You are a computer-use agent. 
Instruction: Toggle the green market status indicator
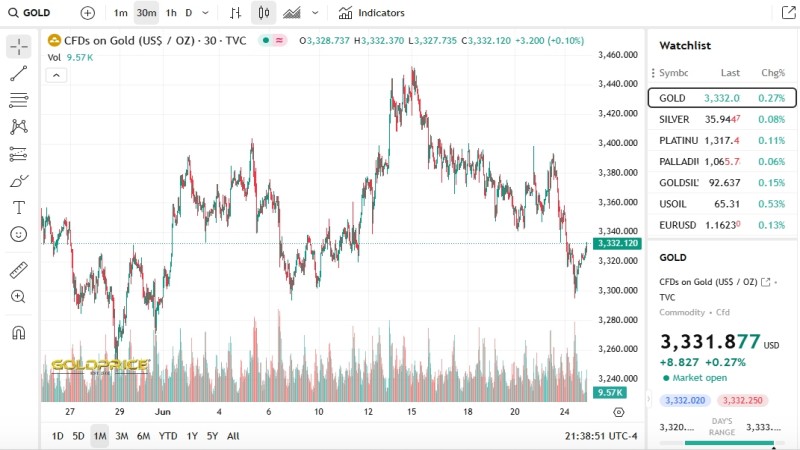tap(266, 40)
